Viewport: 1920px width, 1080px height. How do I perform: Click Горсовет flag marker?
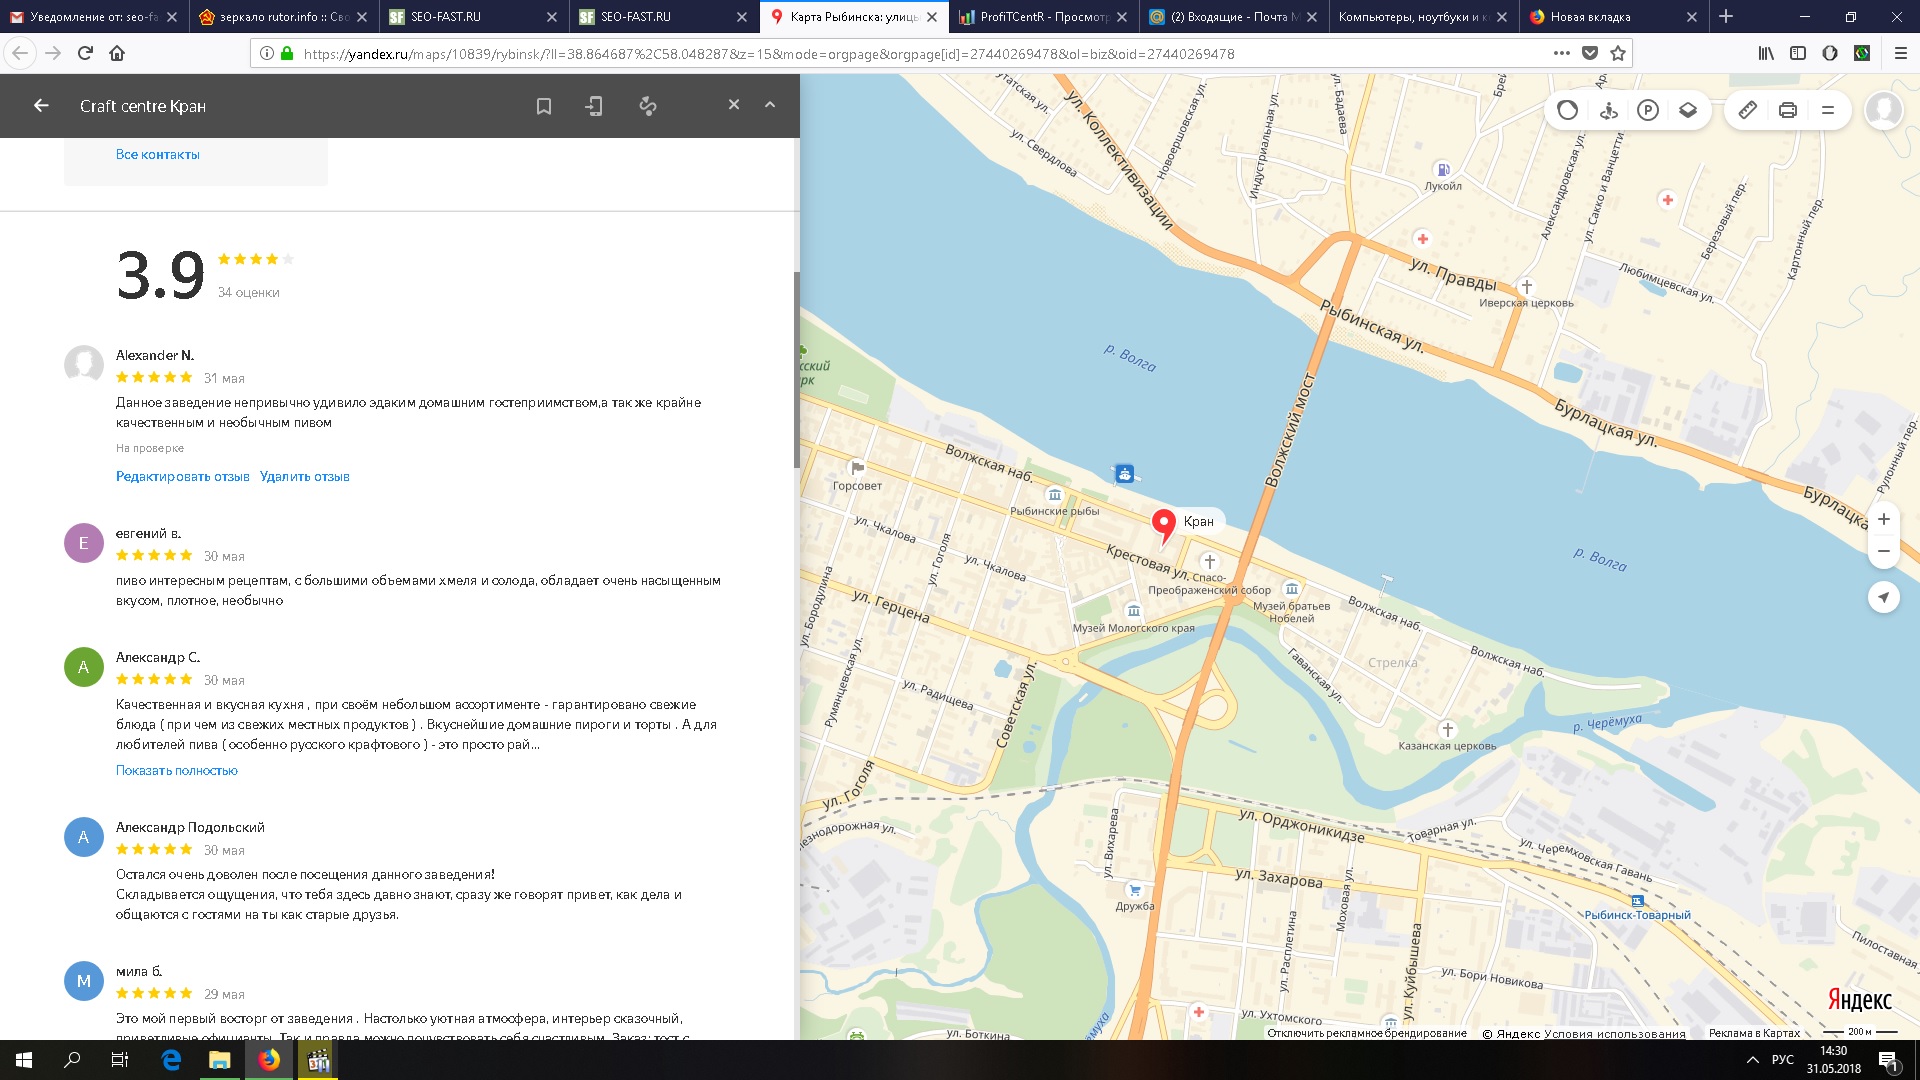[857, 468]
